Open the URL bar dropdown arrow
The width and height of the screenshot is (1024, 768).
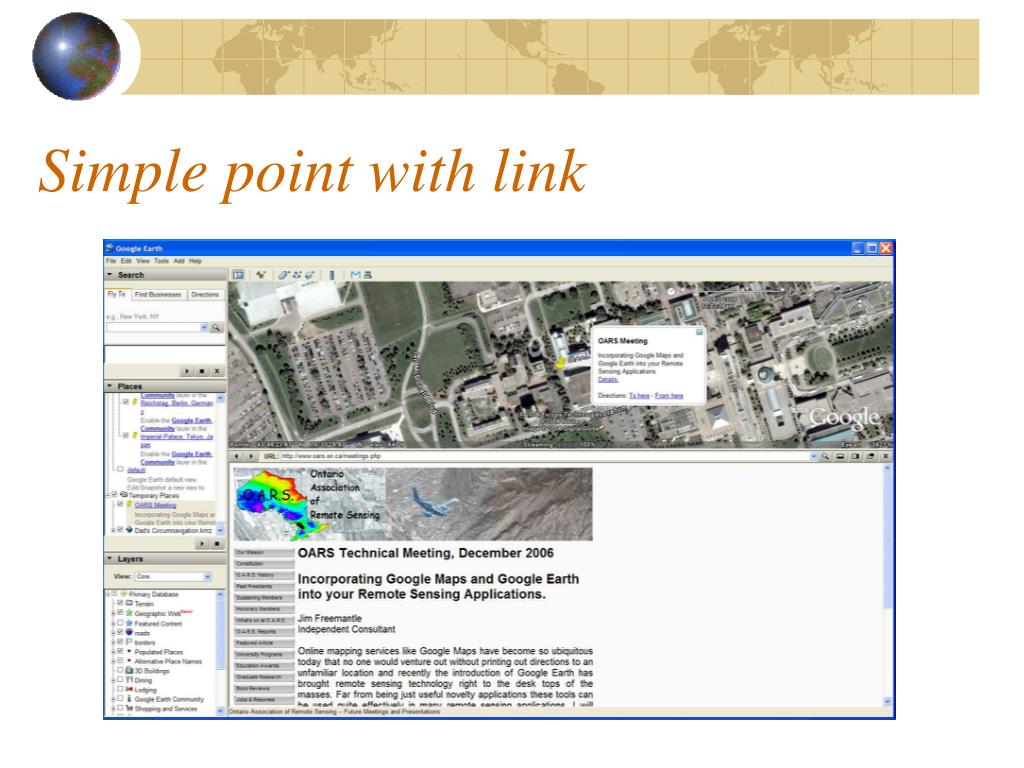tap(814, 456)
